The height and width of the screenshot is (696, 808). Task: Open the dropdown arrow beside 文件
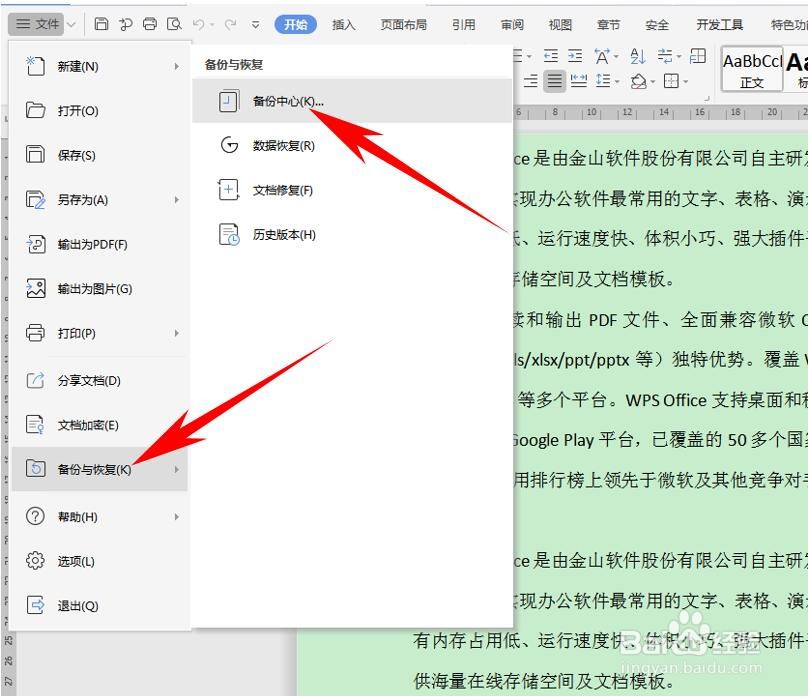click(72, 24)
